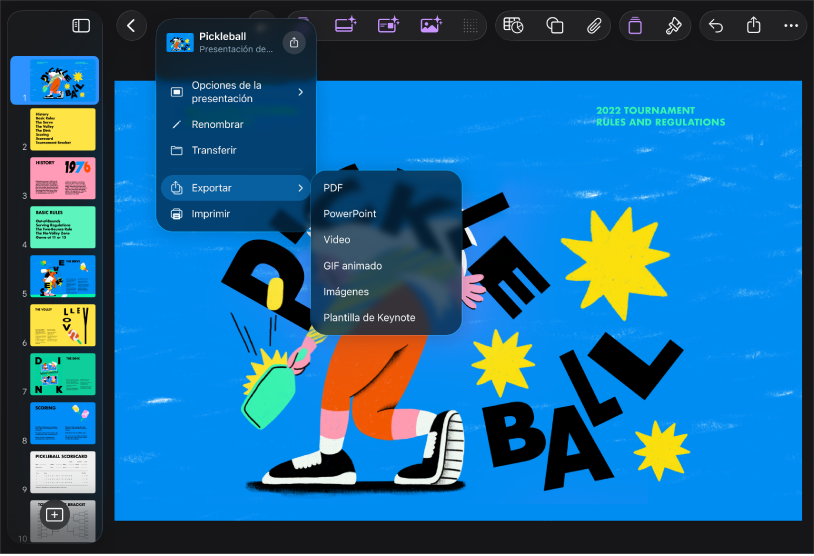Image resolution: width=814 pixels, height=556 pixels.
Task: Open Opciones de la presentación
Action: (x=236, y=92)
